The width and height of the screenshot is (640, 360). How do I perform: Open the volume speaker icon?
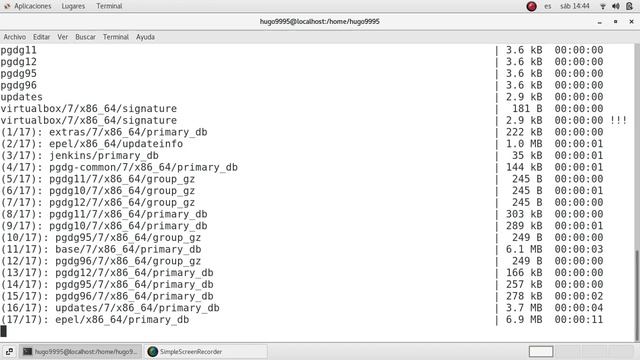coord(616,6)
